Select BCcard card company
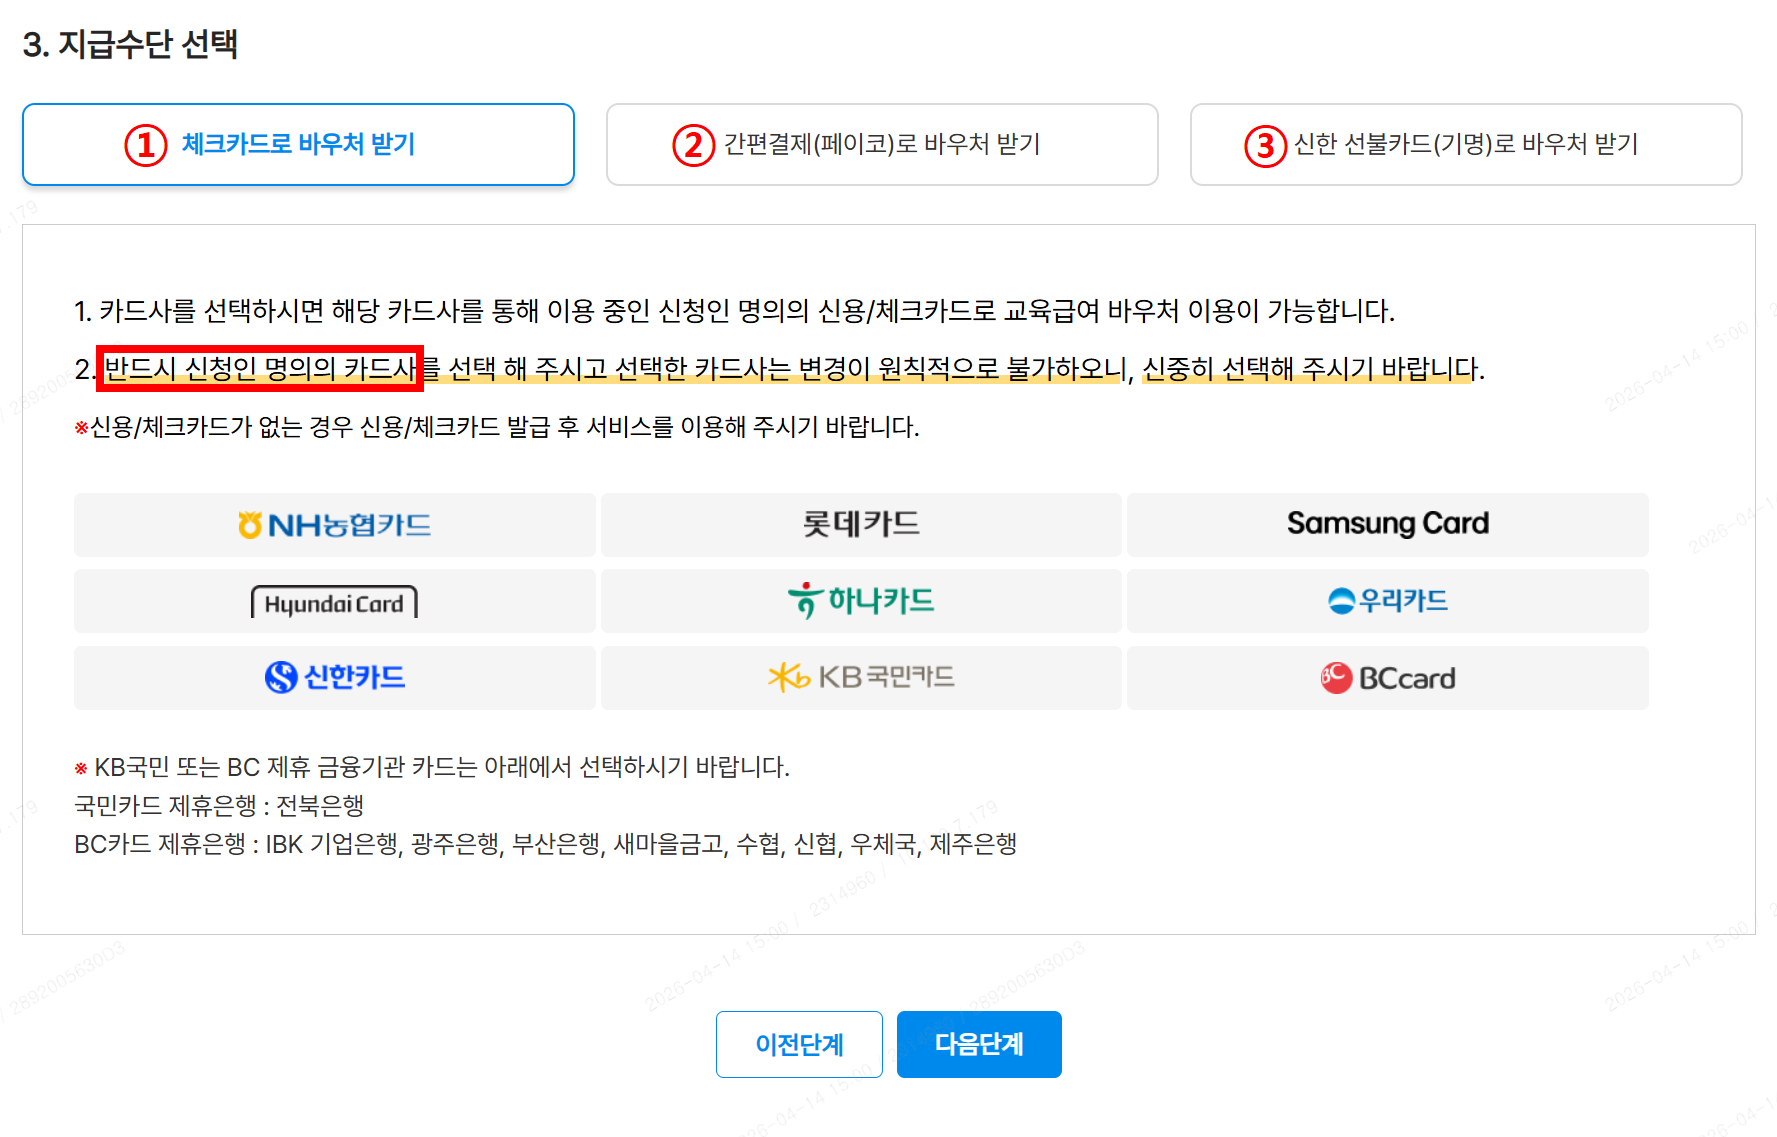 point(1388,678)
